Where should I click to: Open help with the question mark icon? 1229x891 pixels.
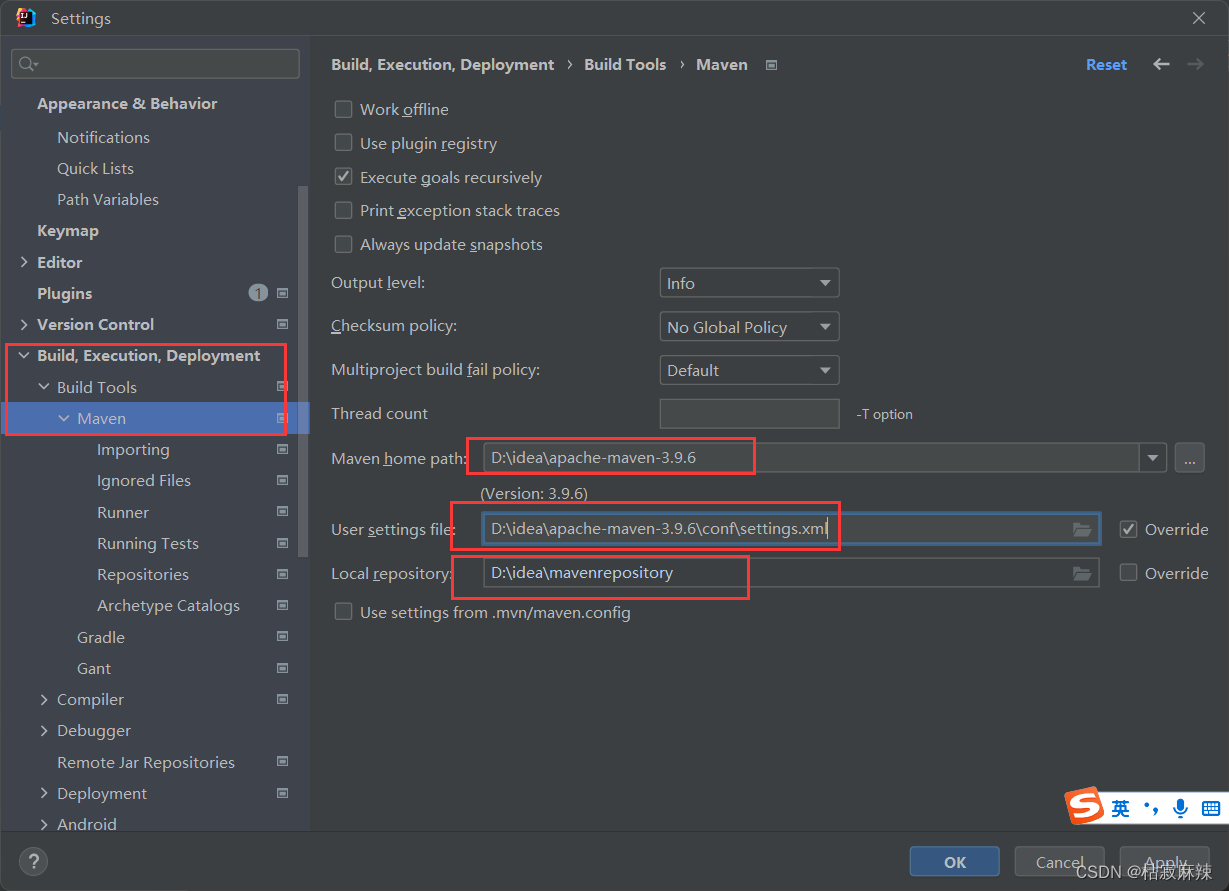pos(33,861)
